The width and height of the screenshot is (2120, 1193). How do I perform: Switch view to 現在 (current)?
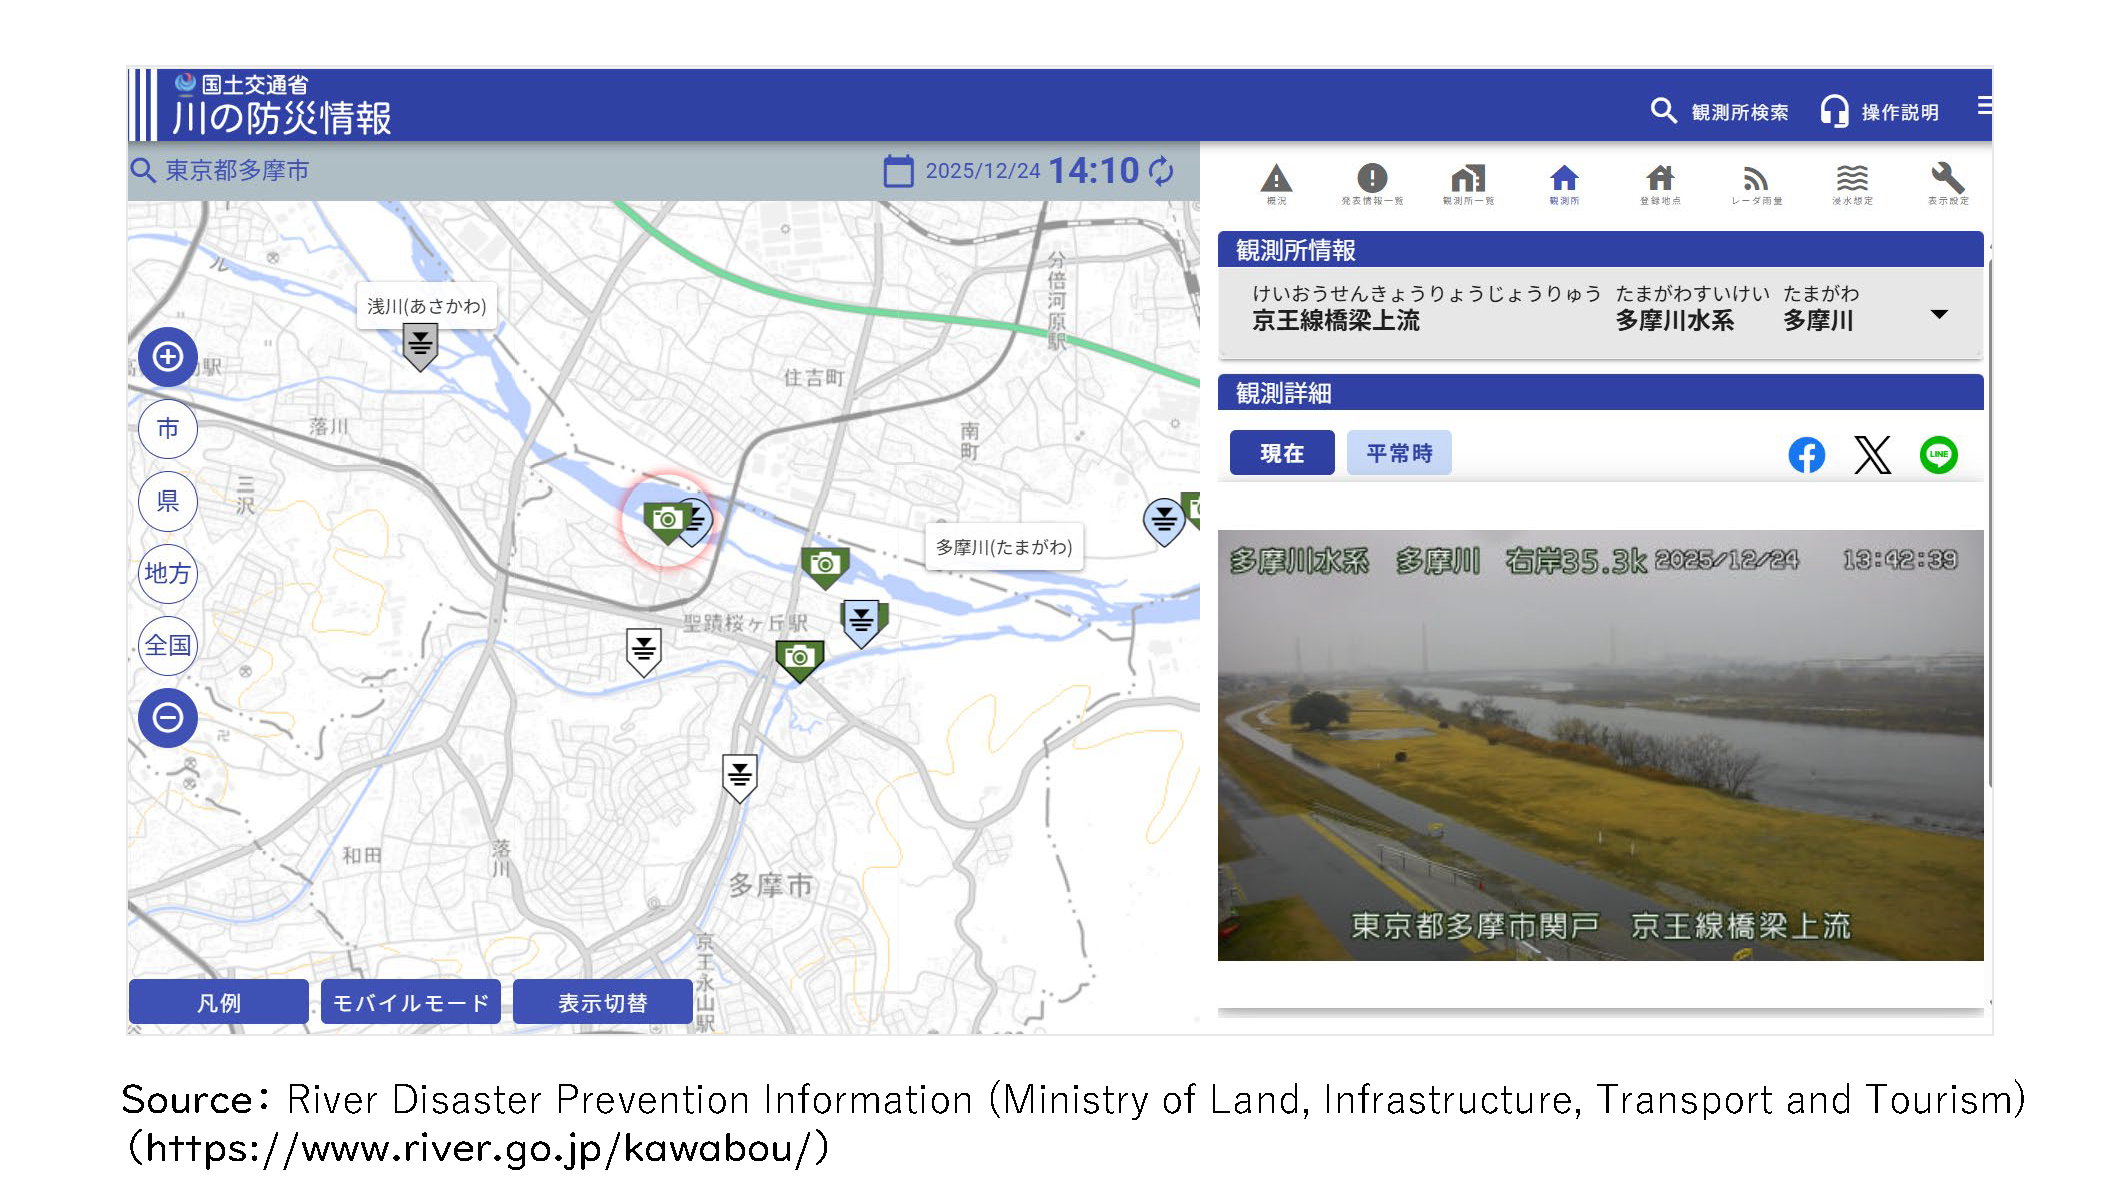(1281, 453)
